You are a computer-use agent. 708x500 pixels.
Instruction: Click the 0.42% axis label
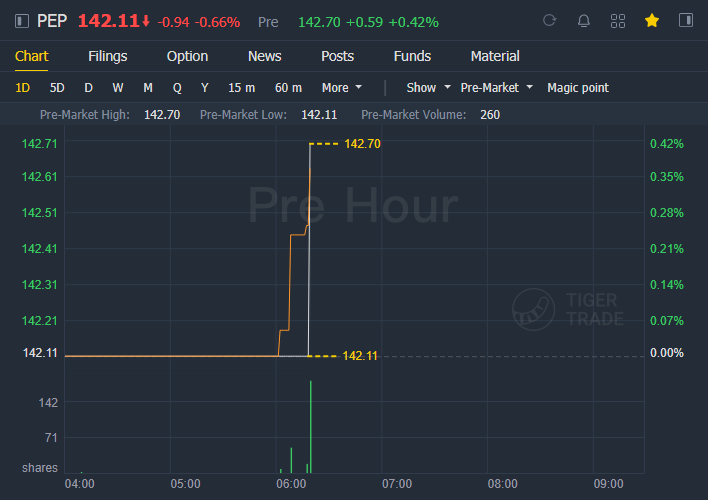click(x=666, y=144)
